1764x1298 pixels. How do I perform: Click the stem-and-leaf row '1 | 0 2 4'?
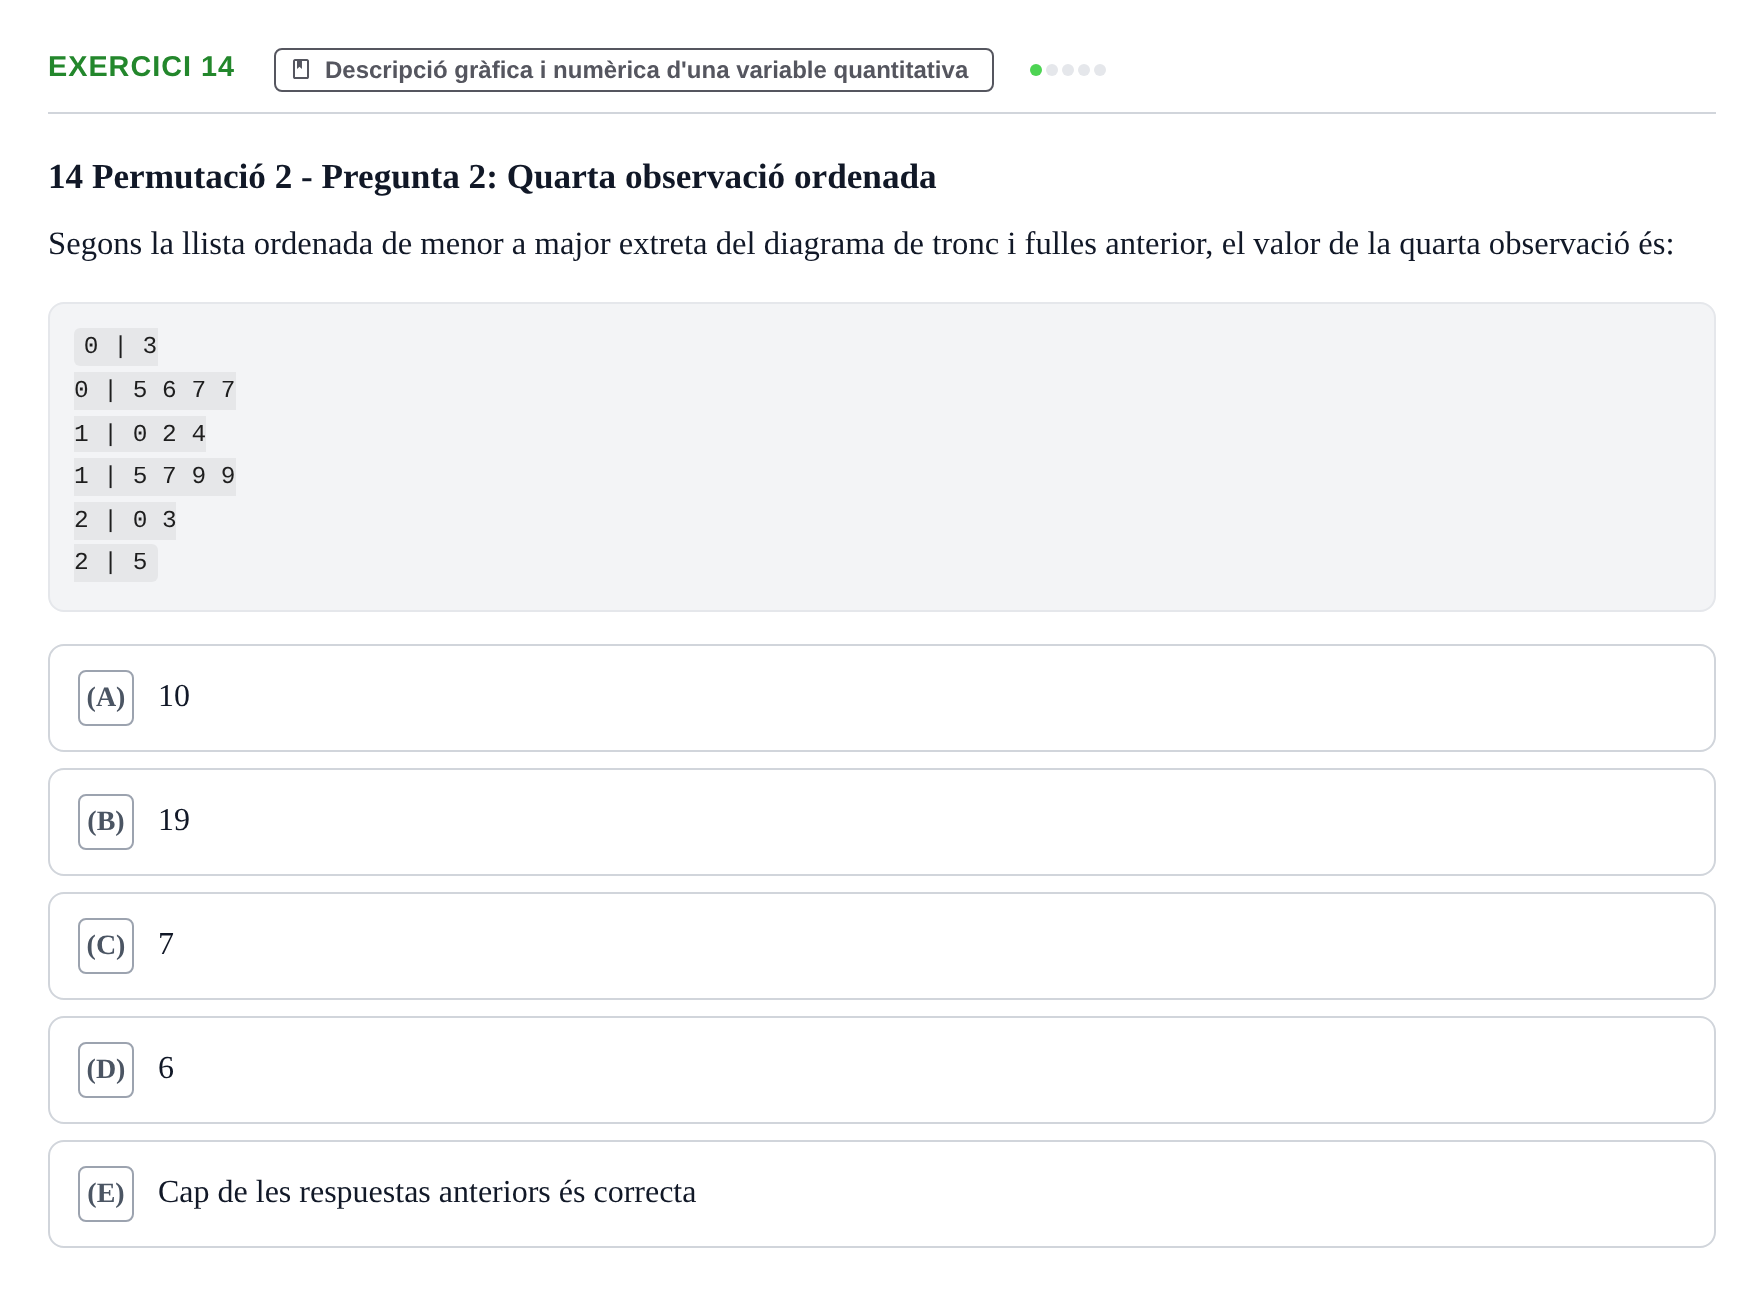[140, 434]
